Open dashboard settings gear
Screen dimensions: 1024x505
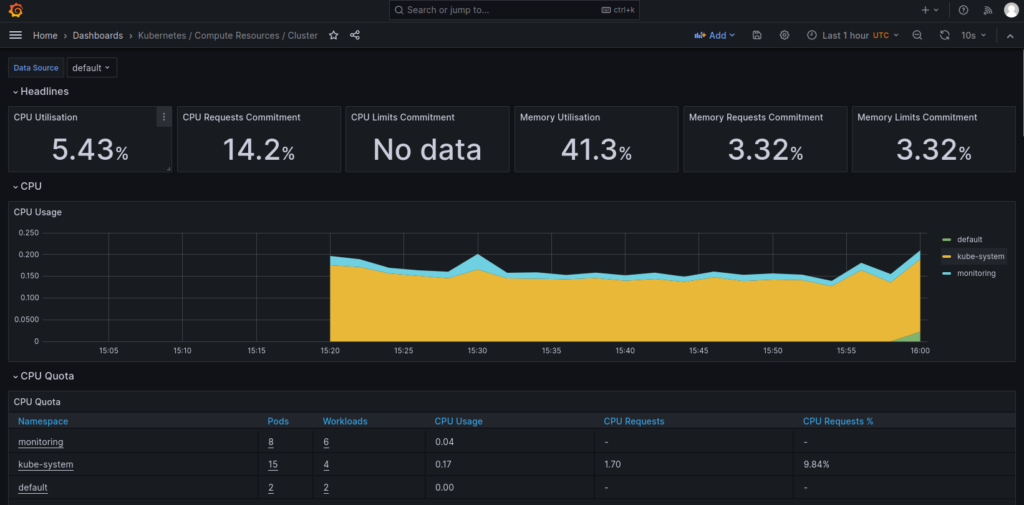click(x=785, y=35)
